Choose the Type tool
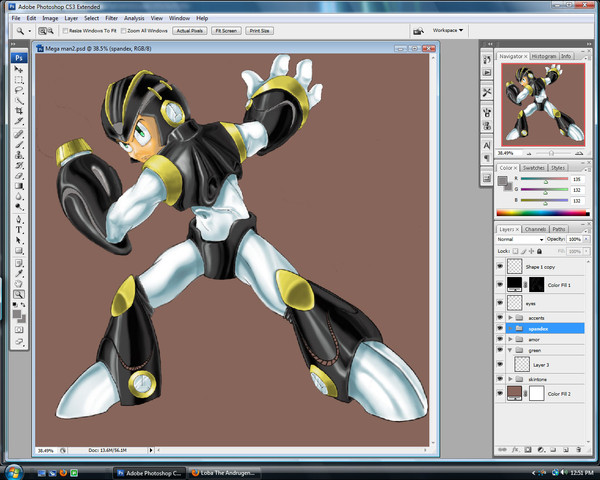The width and height of the screenshot is (600, 480). (19, 229)
